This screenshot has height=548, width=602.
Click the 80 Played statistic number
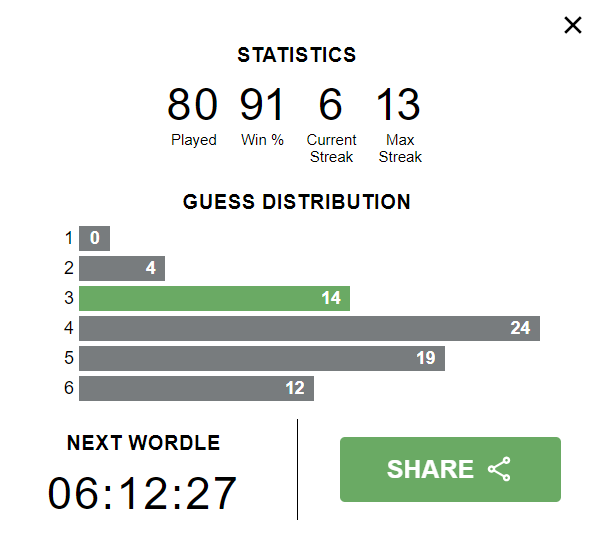[x=193, y=104]
